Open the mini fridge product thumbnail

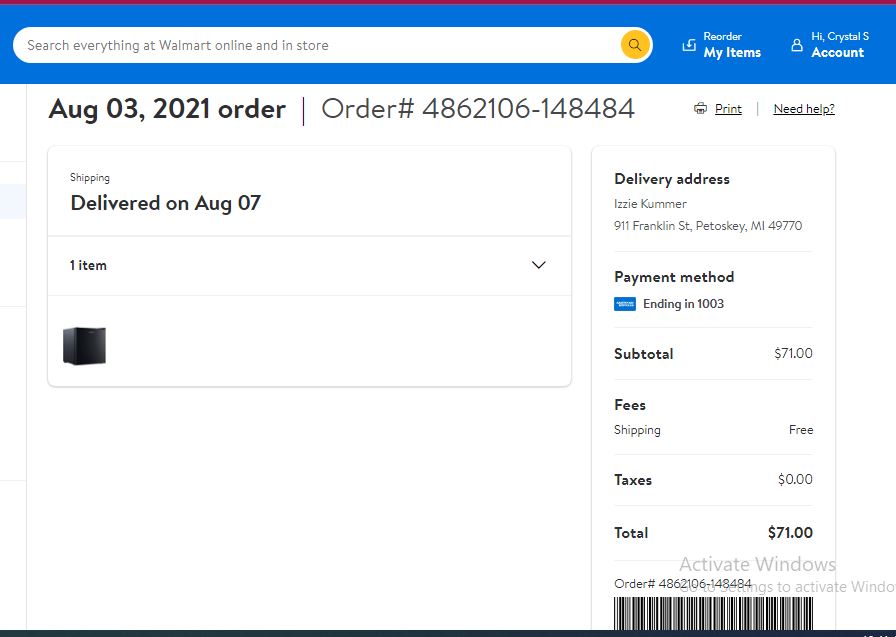click(x=85, y=345)
